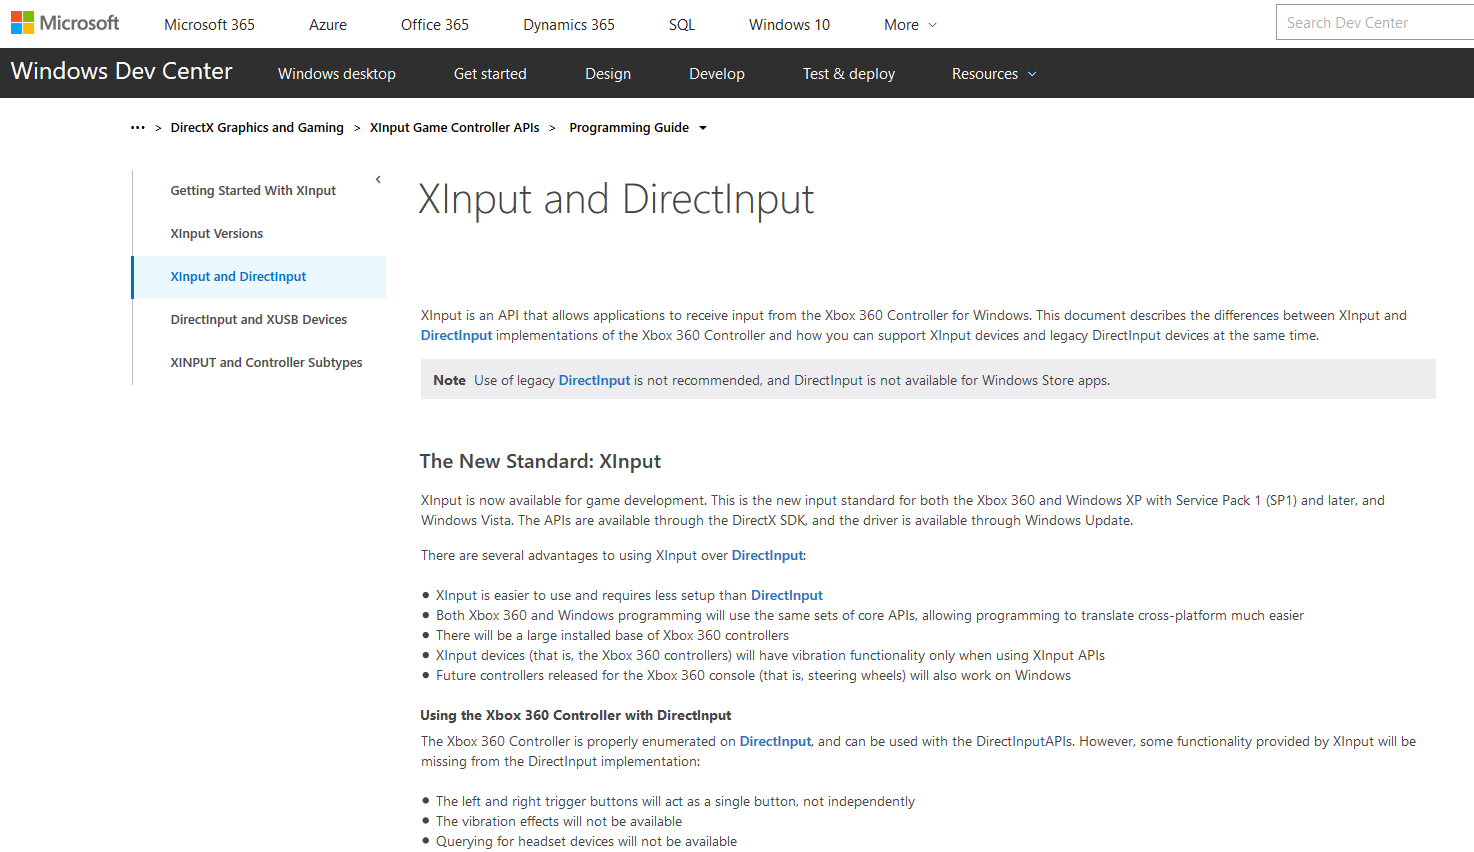Open Getting Started With XInput
This screenshot has width=1474, height=852.
pyautogui.click(x=253, y=191)
